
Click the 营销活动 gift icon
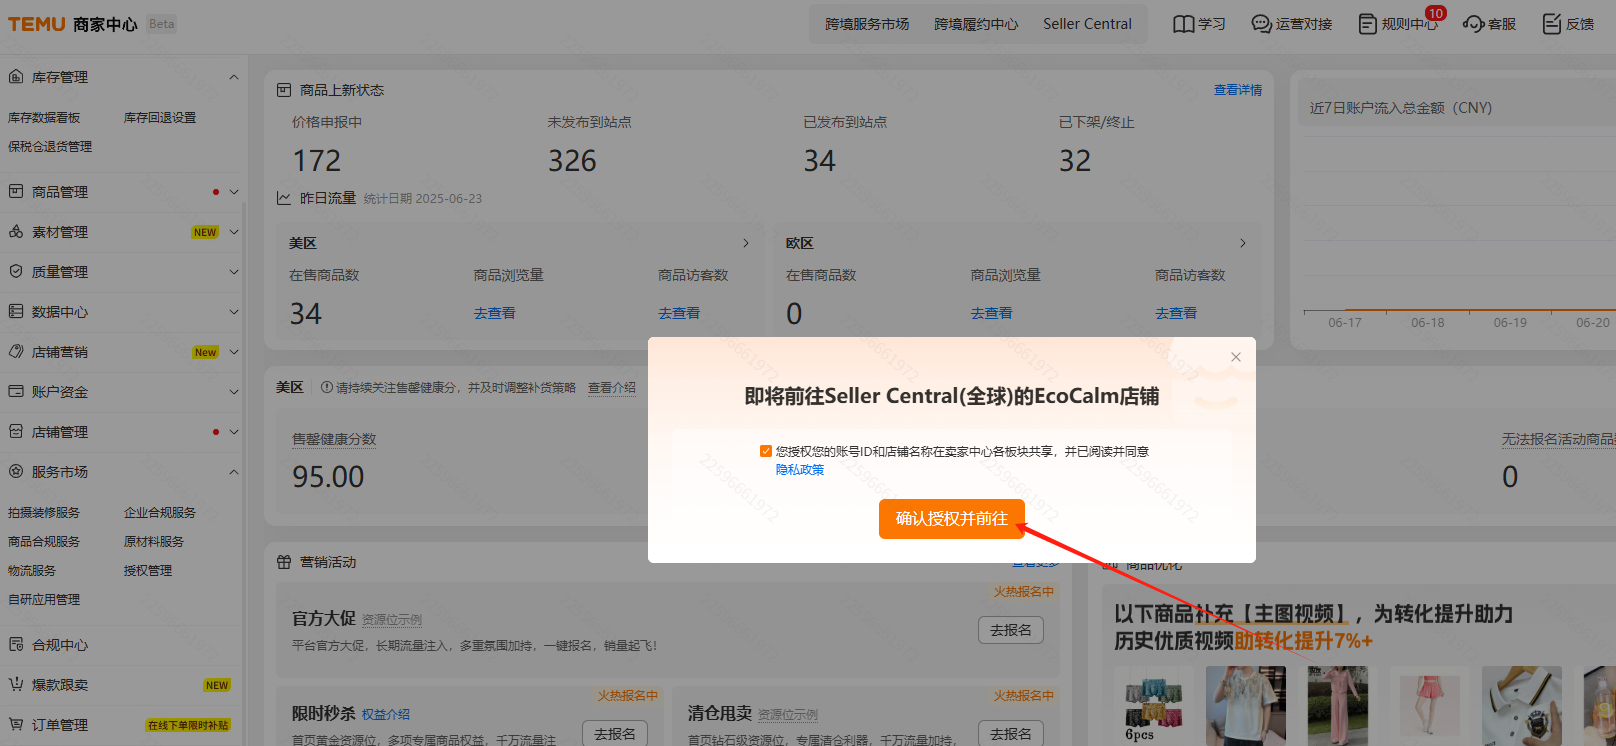[x=284, y=562]
